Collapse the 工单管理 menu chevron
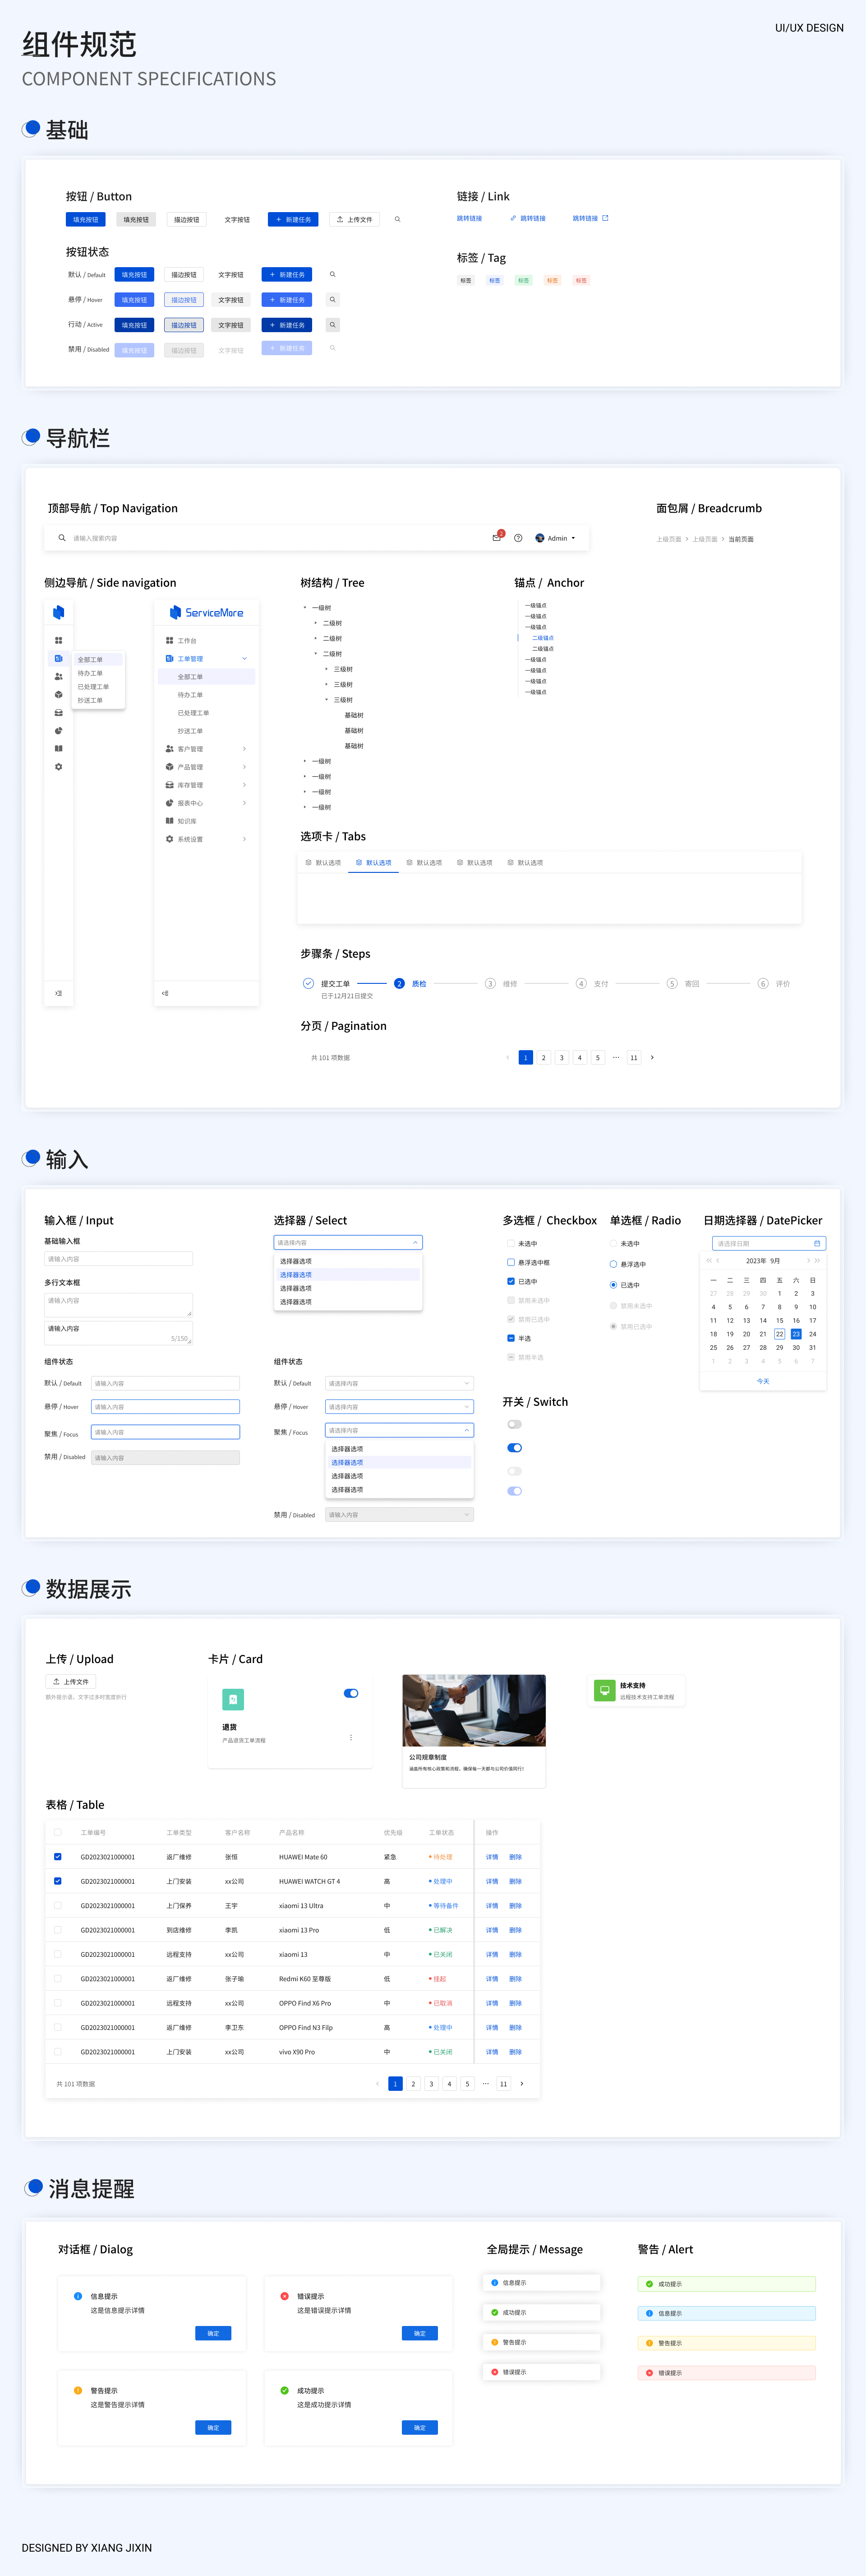The width and height of the screenshot is (866, 2576). (x=244, y=659)
